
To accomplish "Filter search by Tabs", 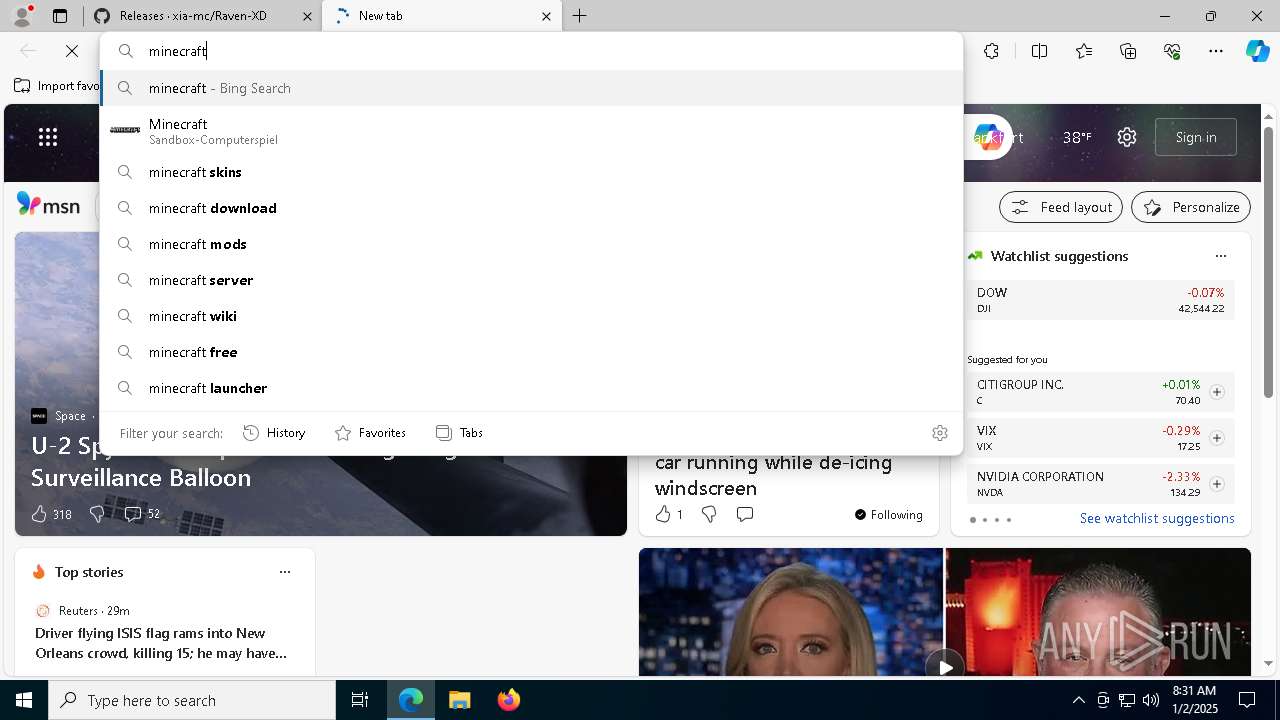I will pyautogui.click(x=459, y=433).
